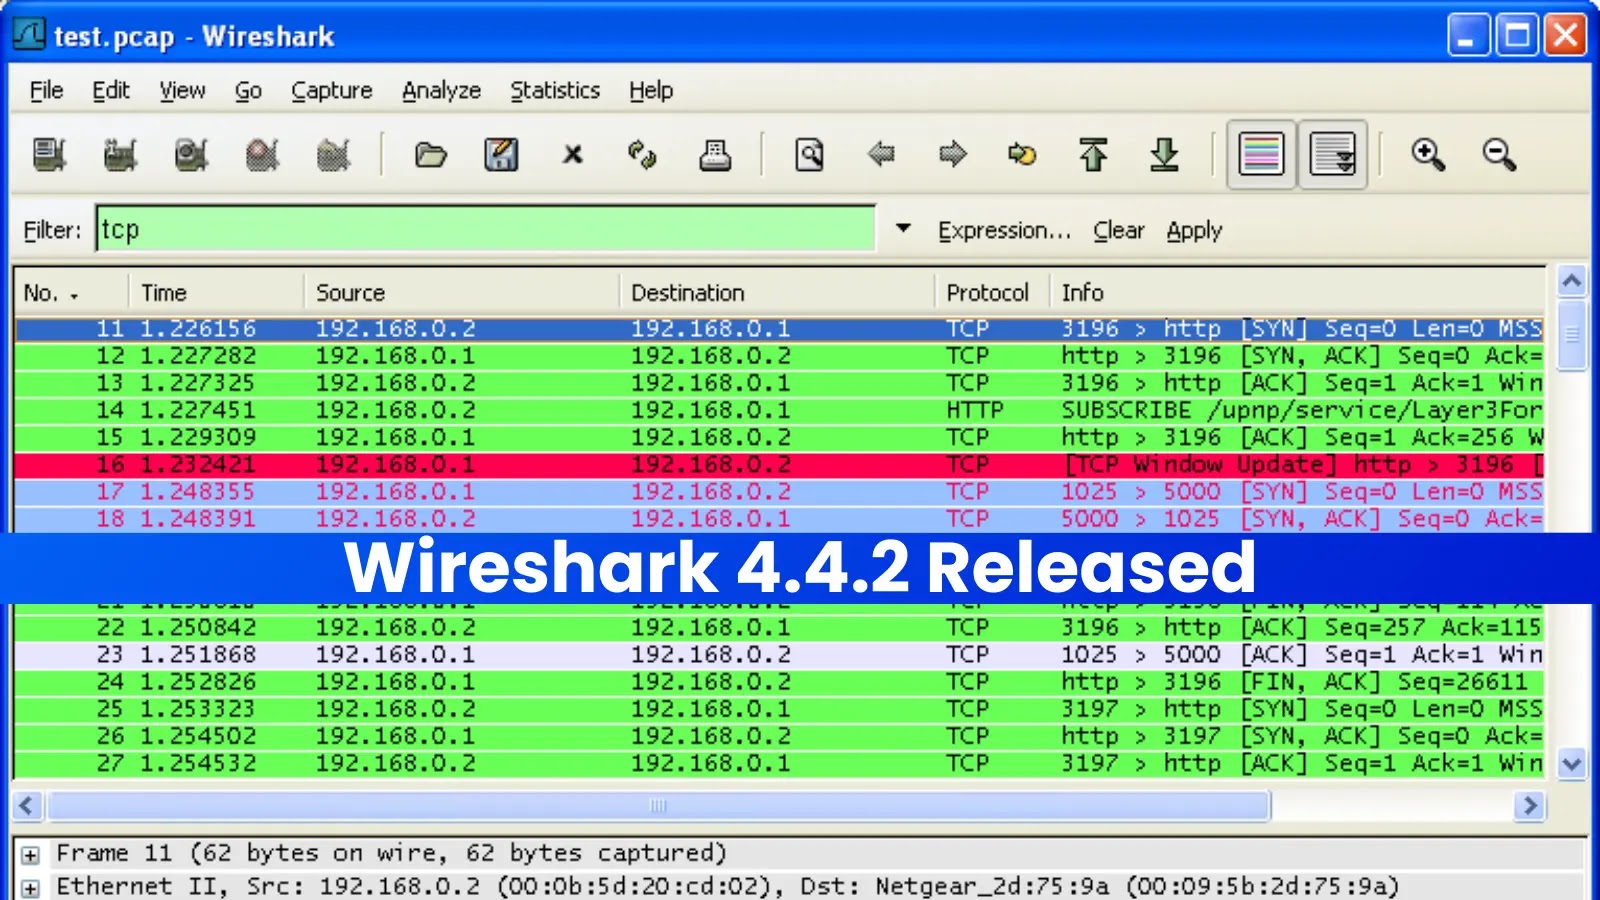This screenshot has height=900, width=1600.
Task: Stop the running capture icon
Action: coord(262,155)
